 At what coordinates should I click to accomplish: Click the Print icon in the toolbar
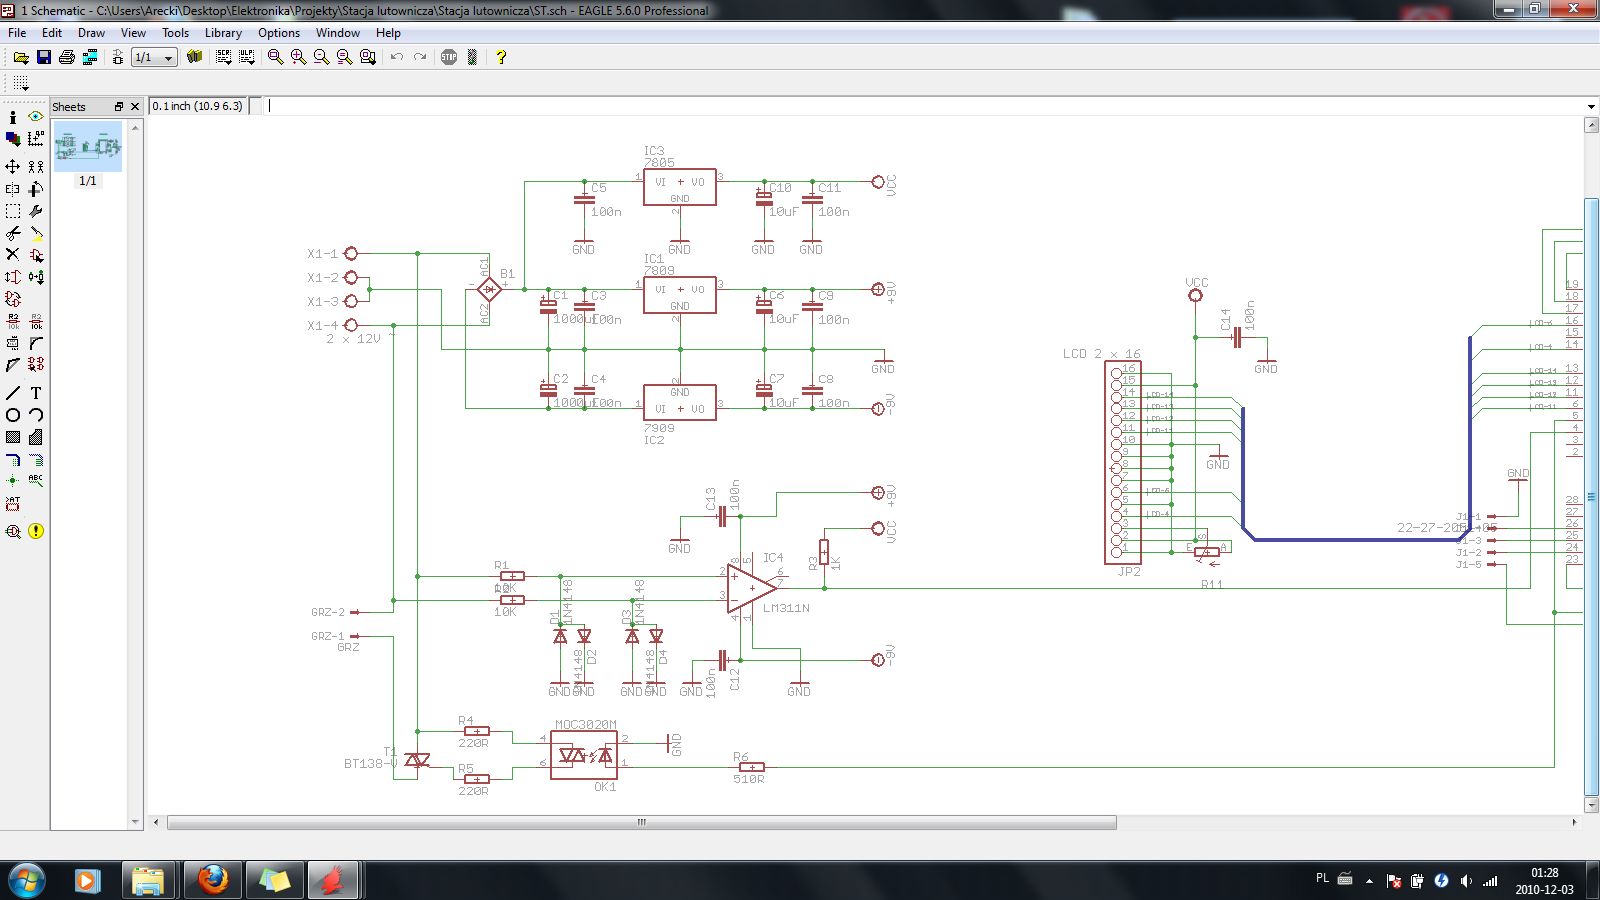67,57
